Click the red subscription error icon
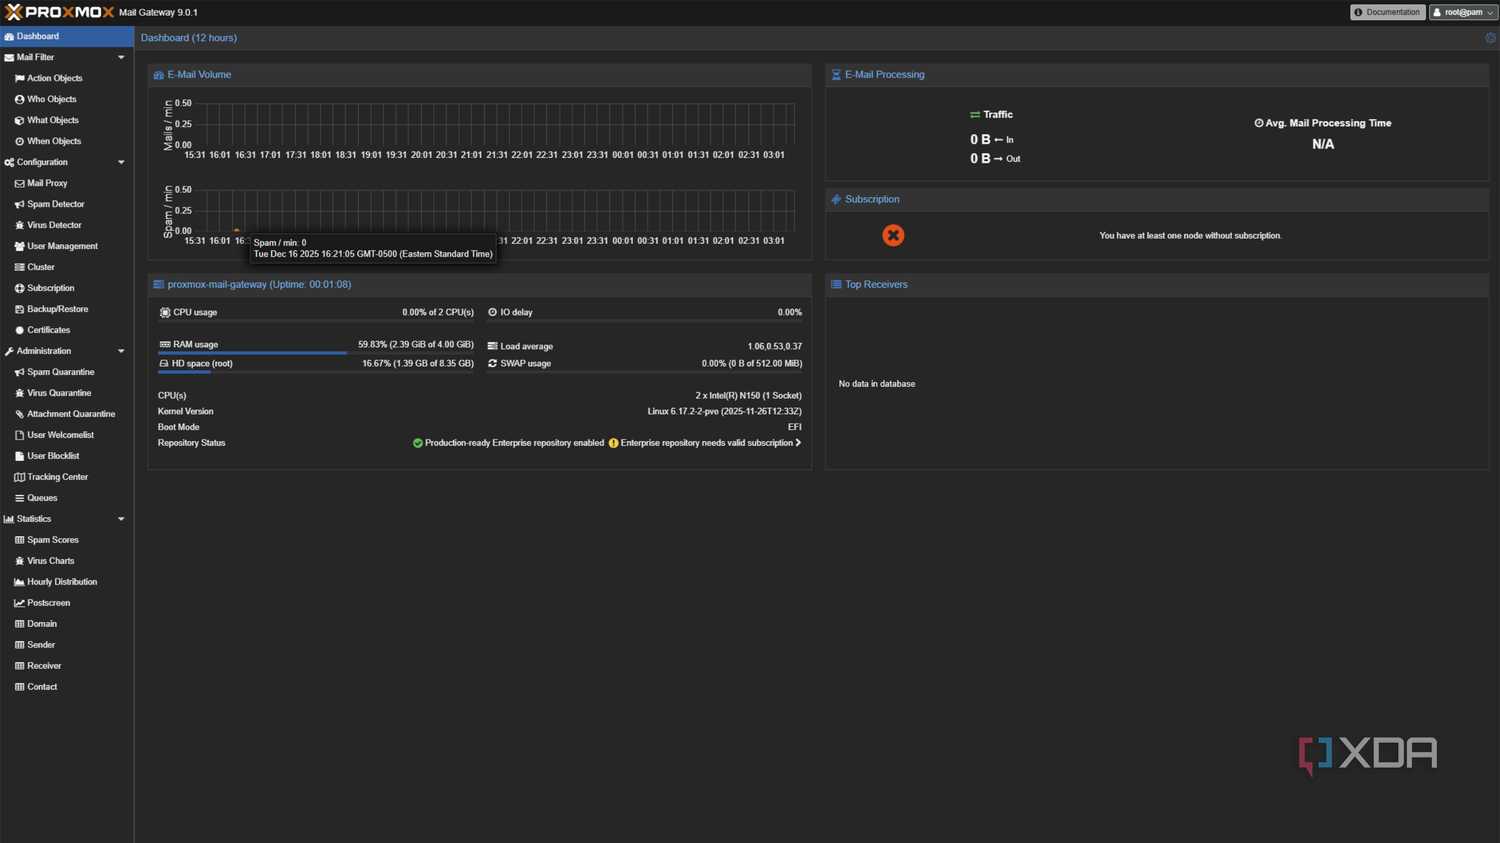The width and height of the screenshot is (1500, 843). 893,235
